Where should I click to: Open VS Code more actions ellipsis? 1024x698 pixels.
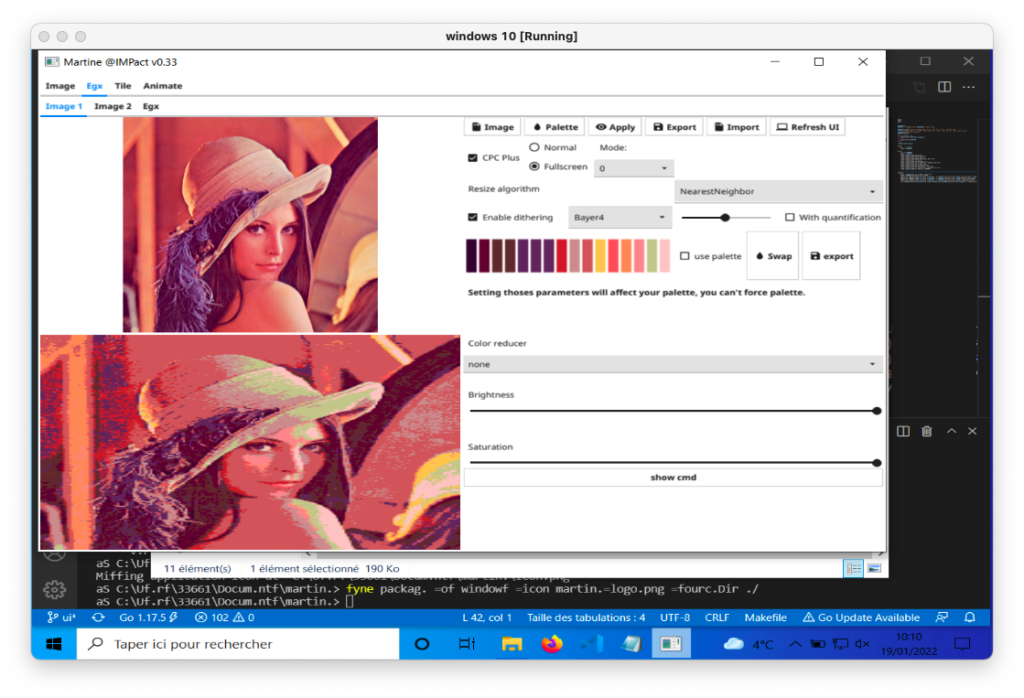[968, 87]
